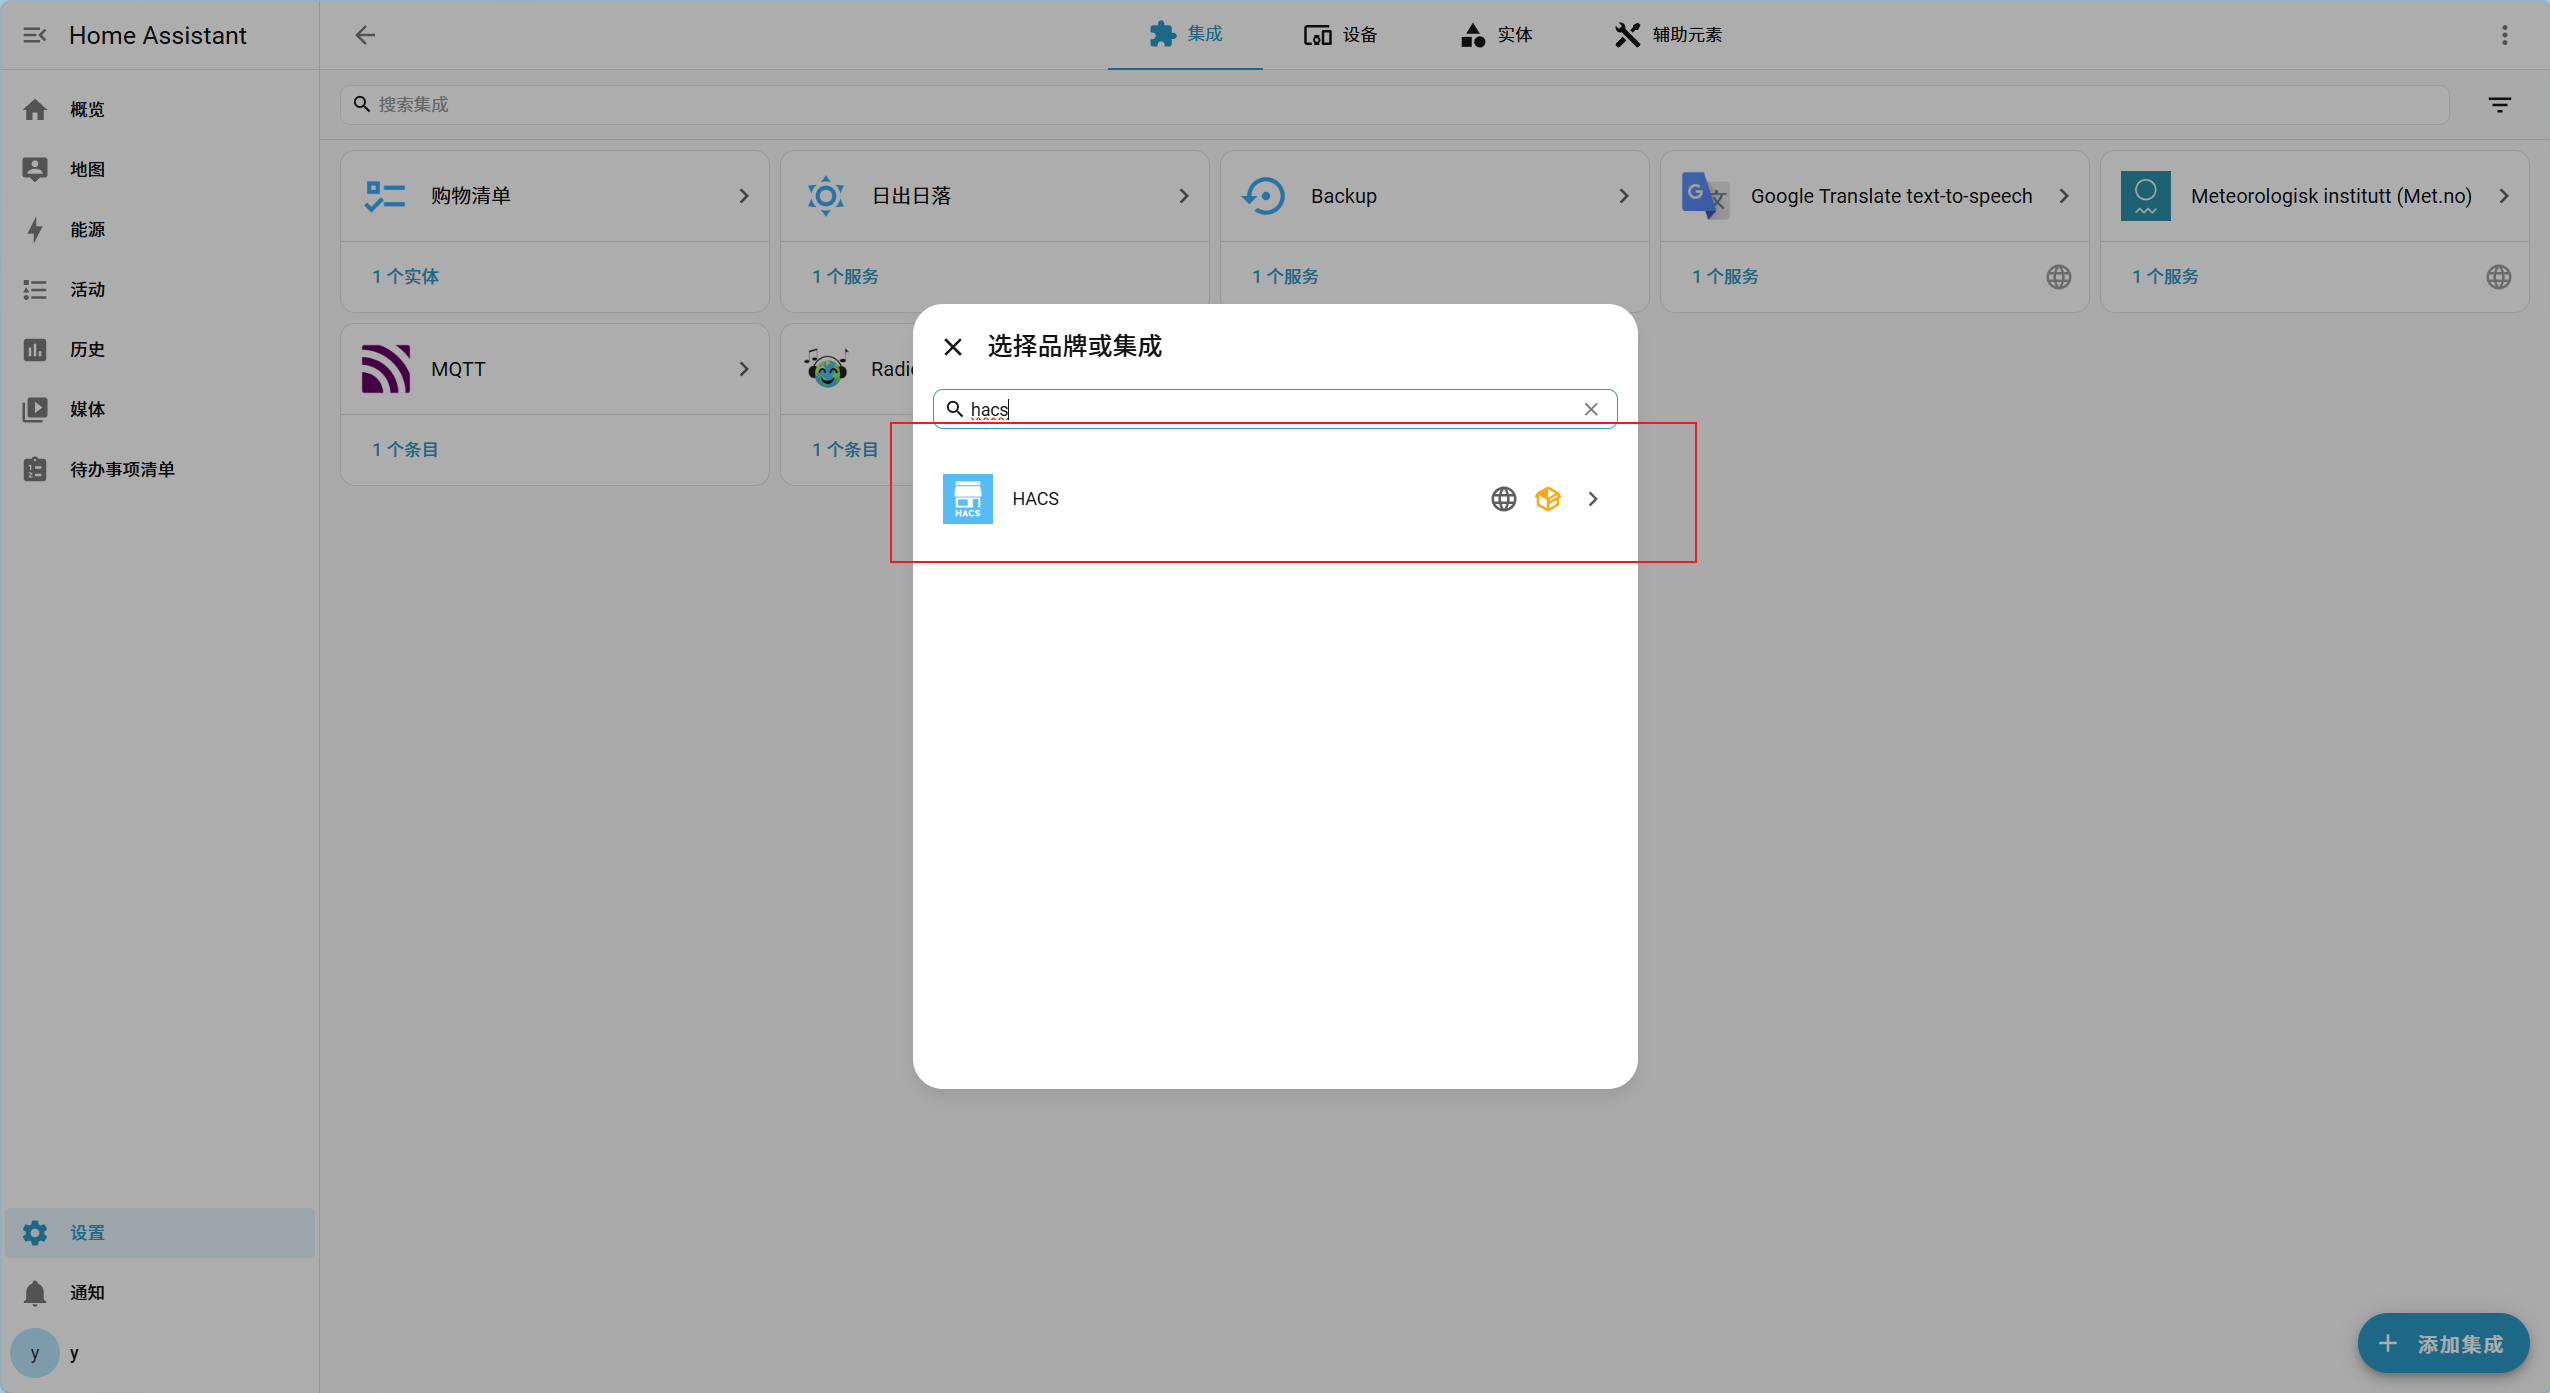
Task: Expand the MQTT card chevron
Action: point(743,369)
